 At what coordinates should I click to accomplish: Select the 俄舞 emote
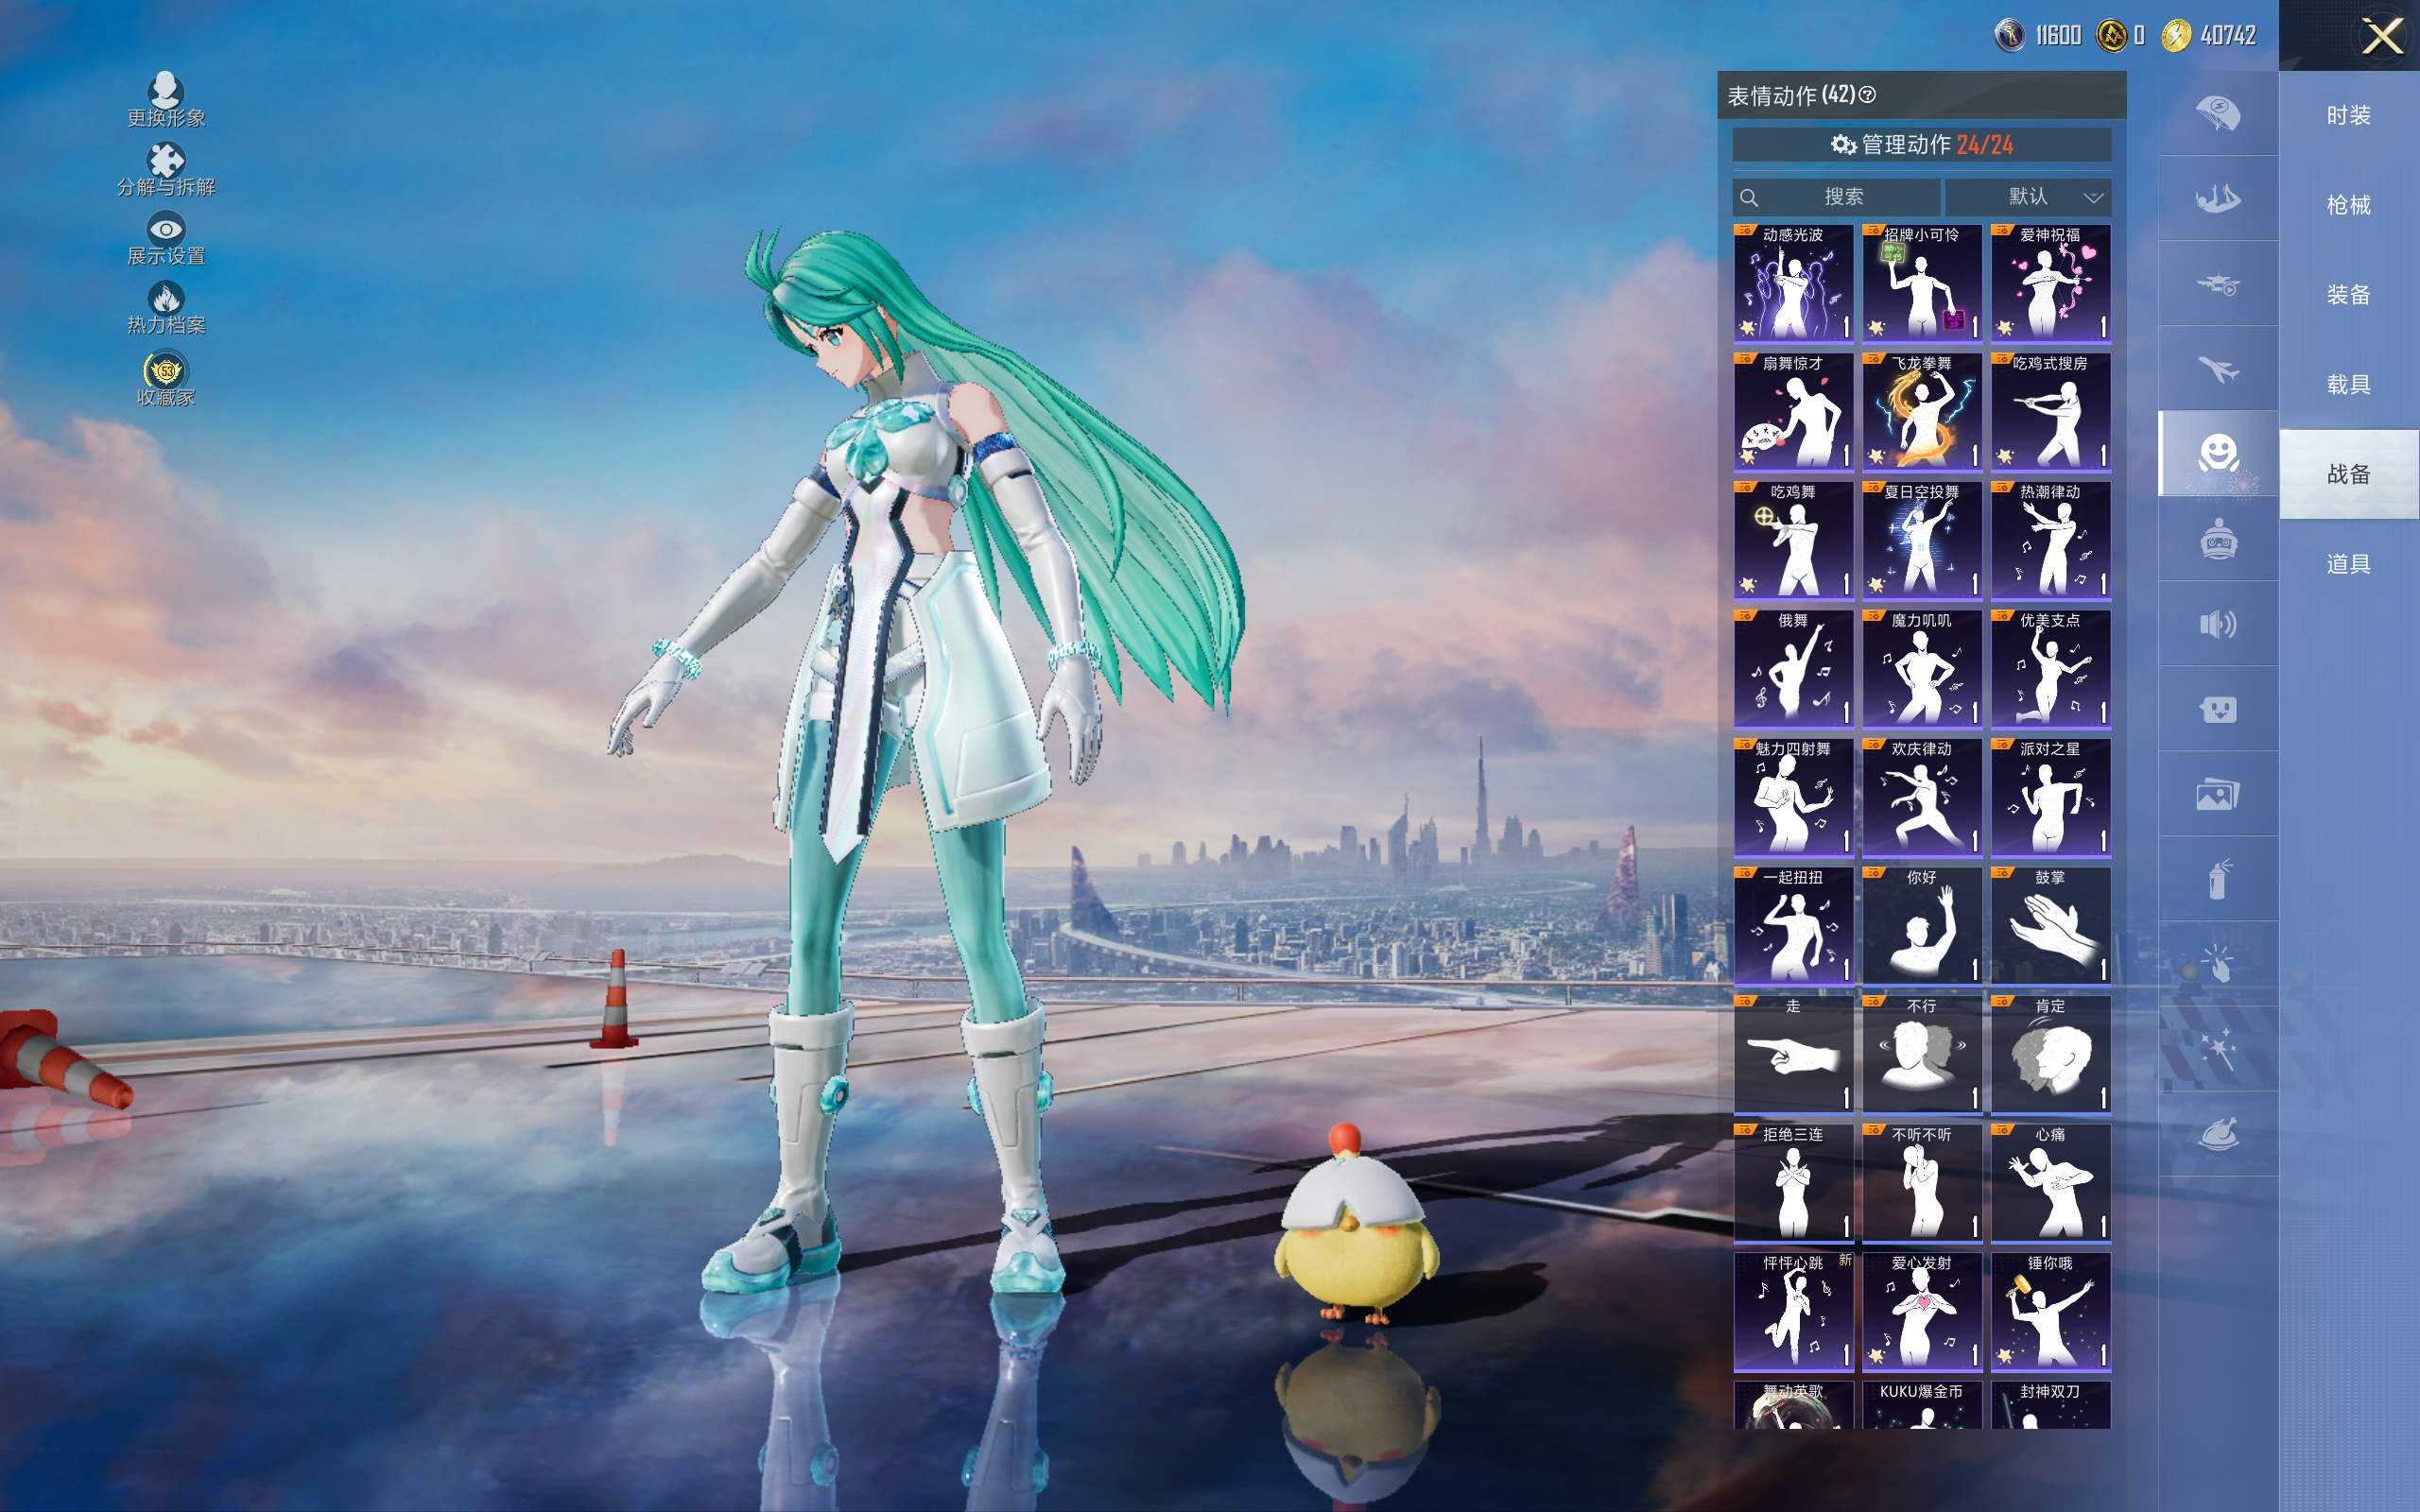click(1793, 669)
